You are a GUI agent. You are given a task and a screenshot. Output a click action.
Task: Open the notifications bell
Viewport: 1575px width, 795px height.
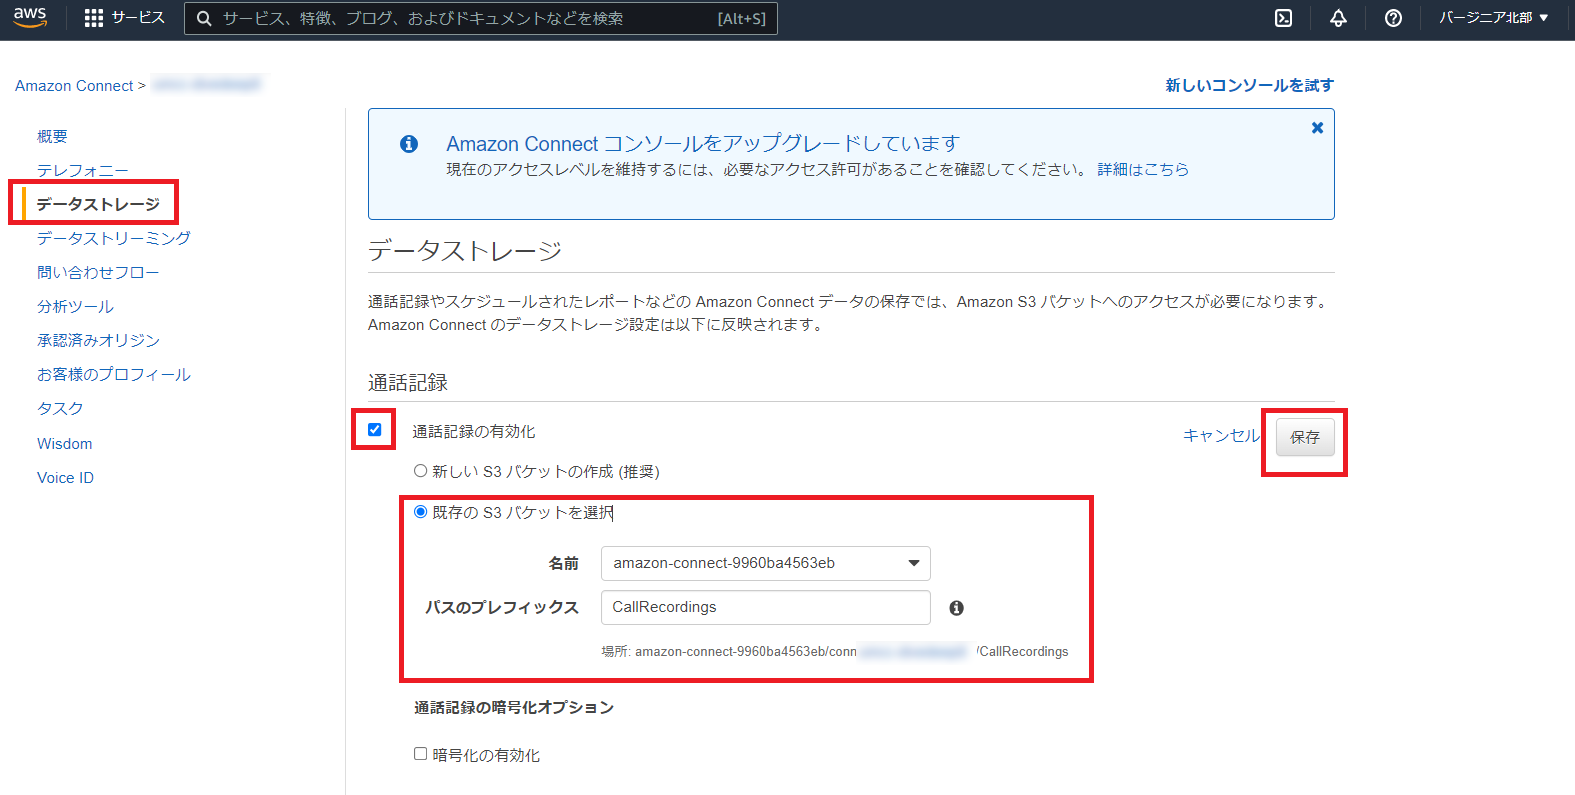tap(1338, 18)
